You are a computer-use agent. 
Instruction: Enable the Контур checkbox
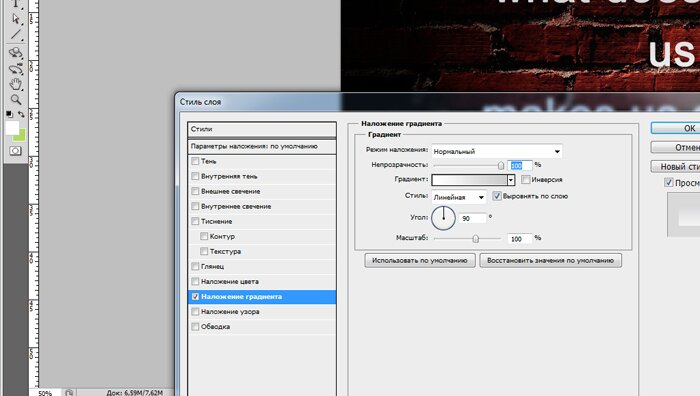tap(204, 236)
